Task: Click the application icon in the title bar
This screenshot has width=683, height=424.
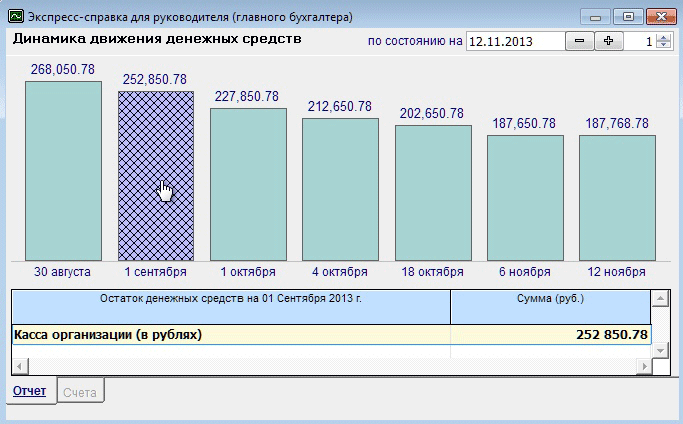Action: pos(16,17)
